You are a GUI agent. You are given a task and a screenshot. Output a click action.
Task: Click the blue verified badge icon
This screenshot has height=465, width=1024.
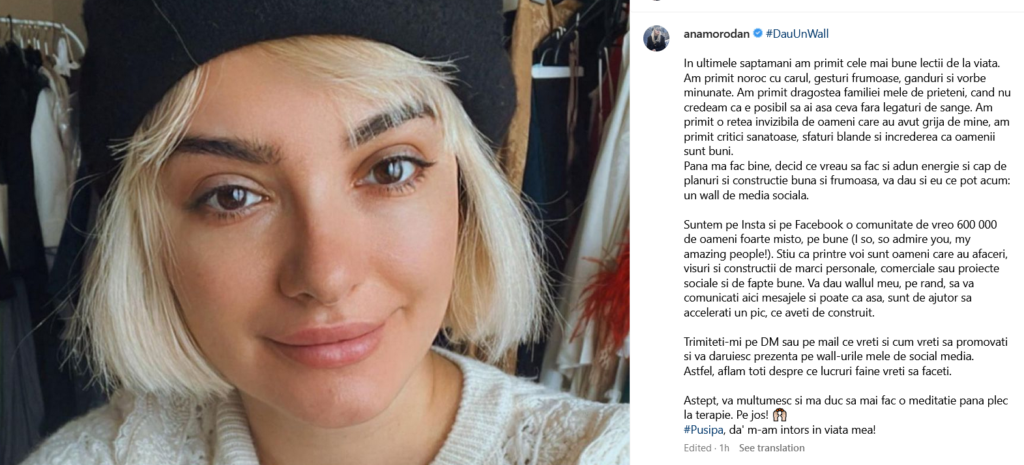click(x=758, y=33)
